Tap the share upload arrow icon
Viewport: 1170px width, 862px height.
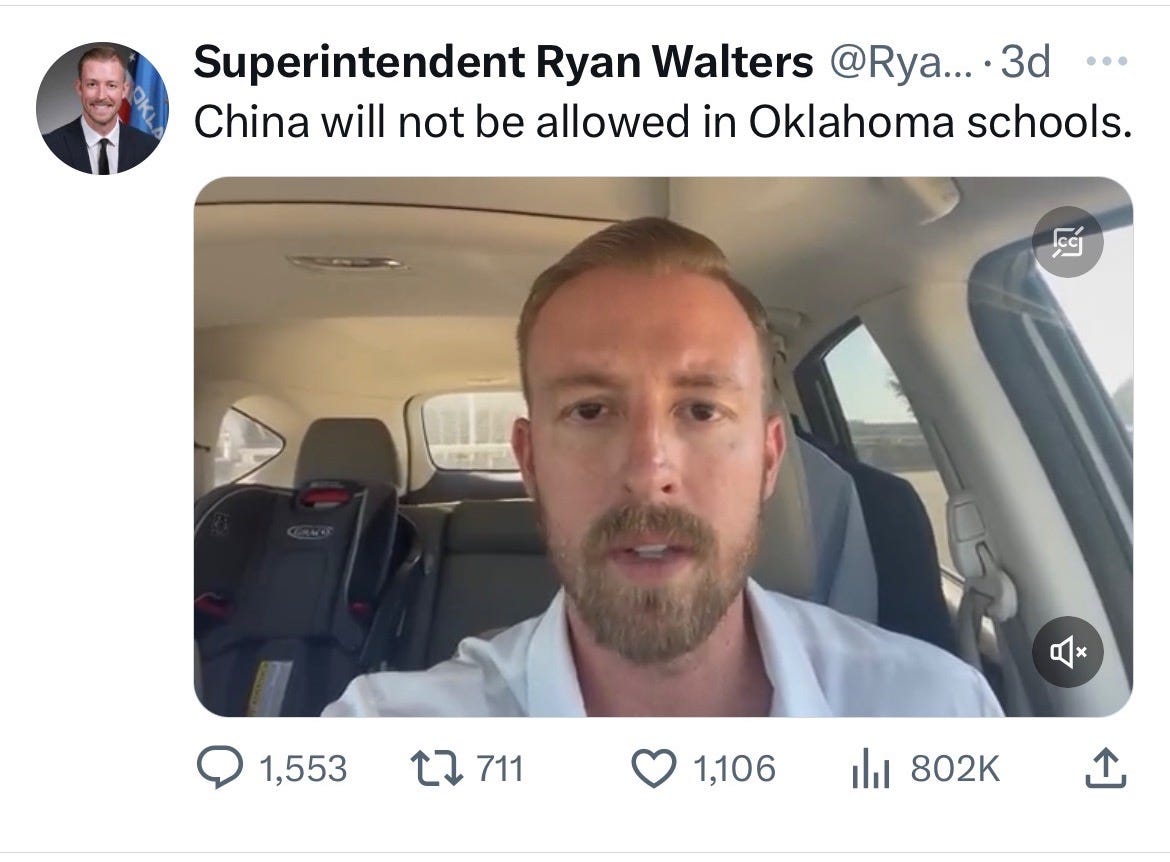(1105, 768)
